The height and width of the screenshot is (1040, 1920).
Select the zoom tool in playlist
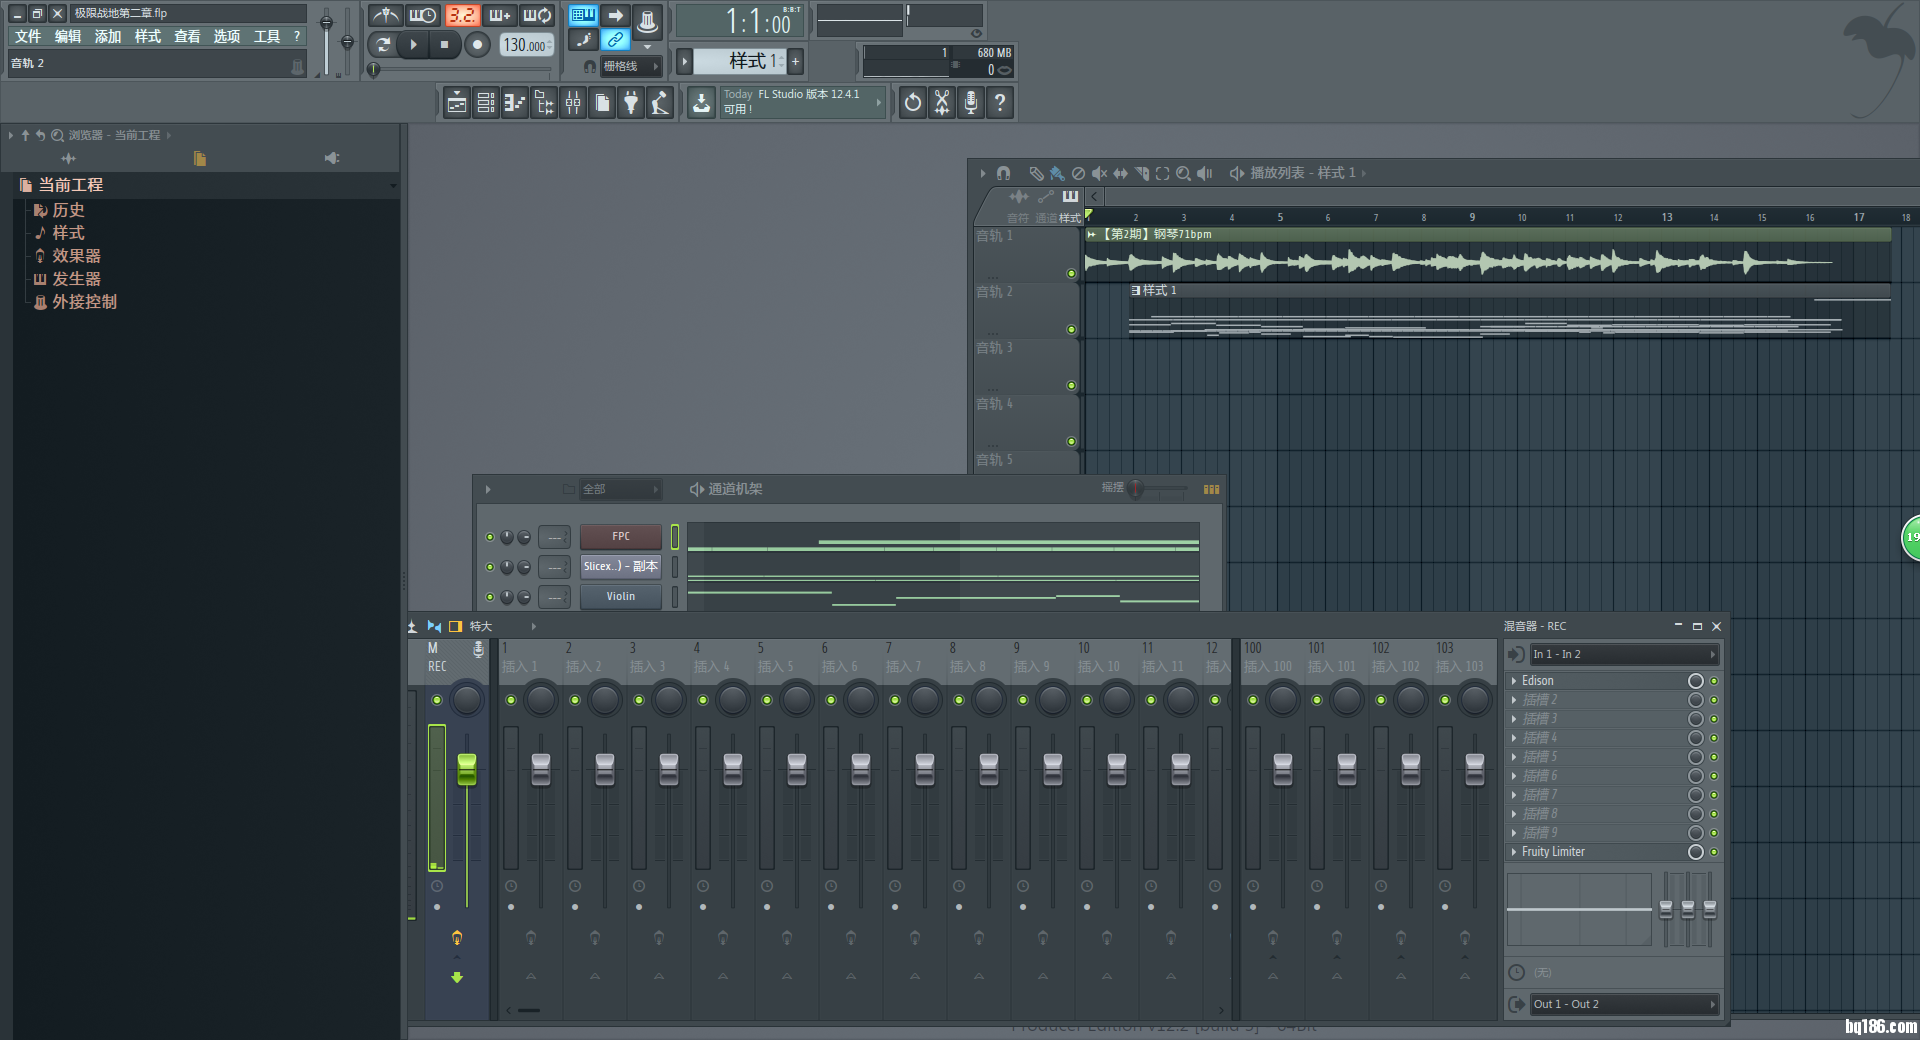1183,173
